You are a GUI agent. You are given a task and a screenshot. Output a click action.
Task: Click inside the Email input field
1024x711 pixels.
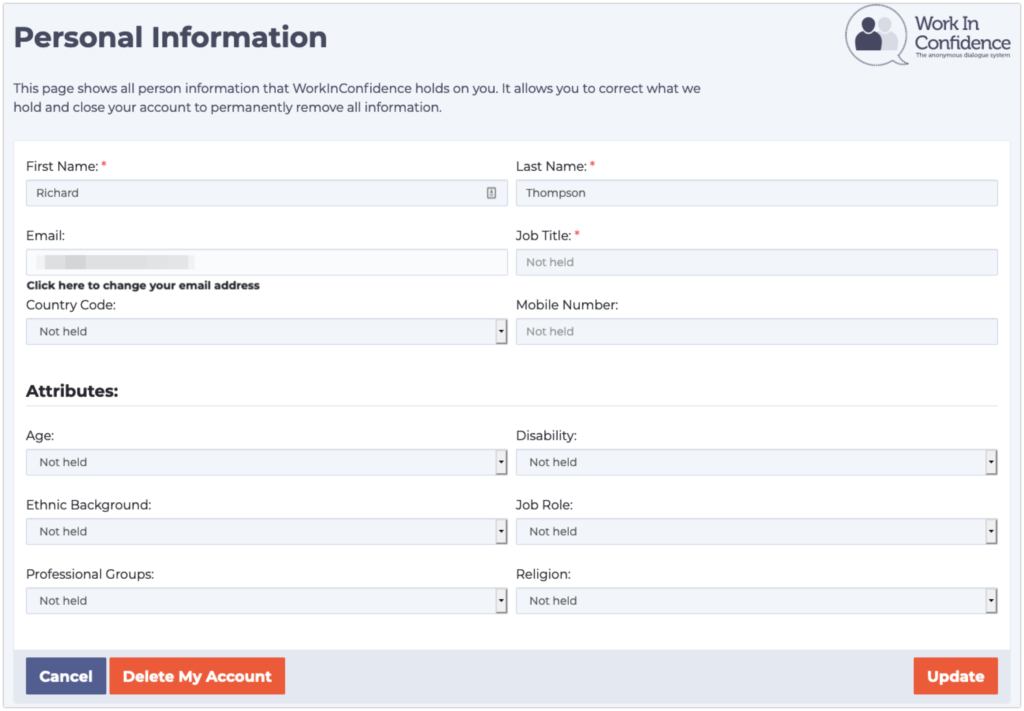coord(265,261)
